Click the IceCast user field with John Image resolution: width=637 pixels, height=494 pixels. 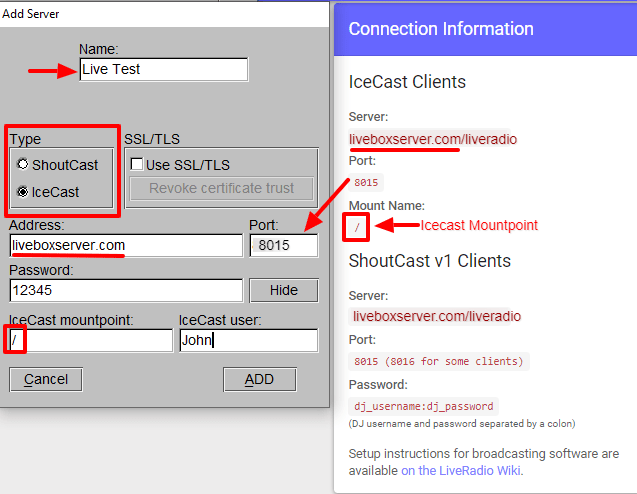[249, 340]
